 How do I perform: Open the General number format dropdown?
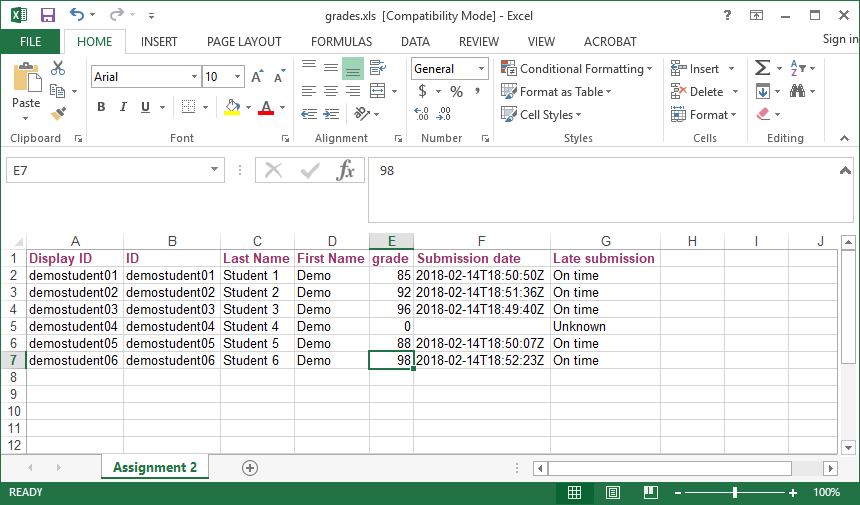(481, 69)
